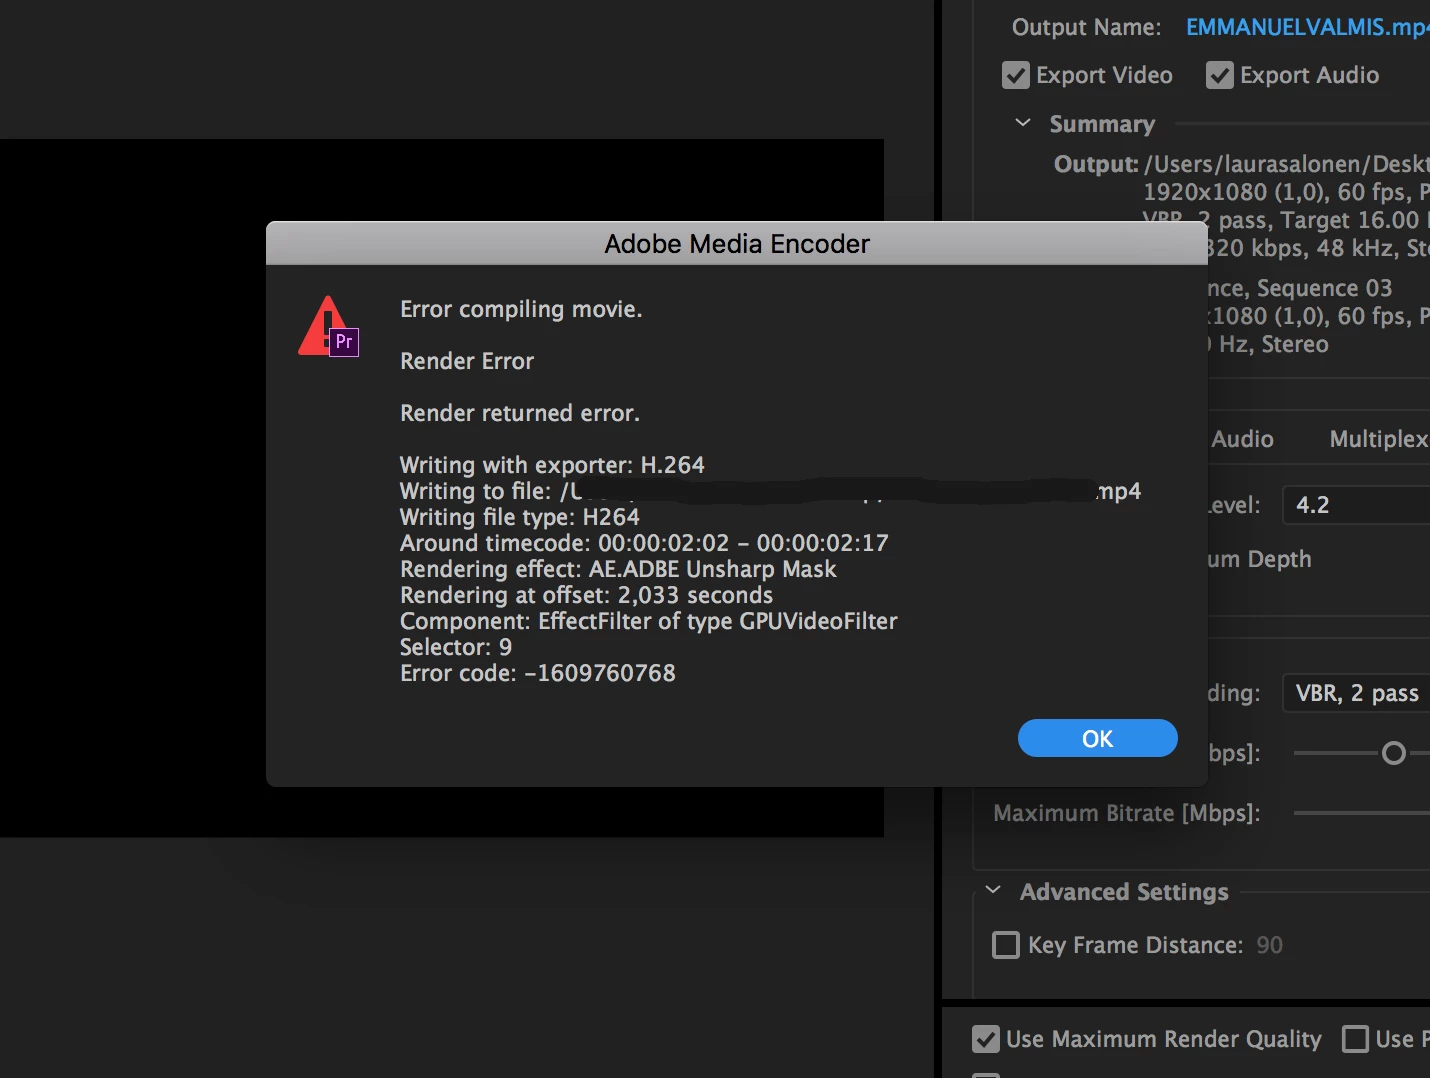Image resolution: width=1430 pixels, height=1078 pixels.
Task: Click the 'Selector: 9' line
Action: click(456, 647)
